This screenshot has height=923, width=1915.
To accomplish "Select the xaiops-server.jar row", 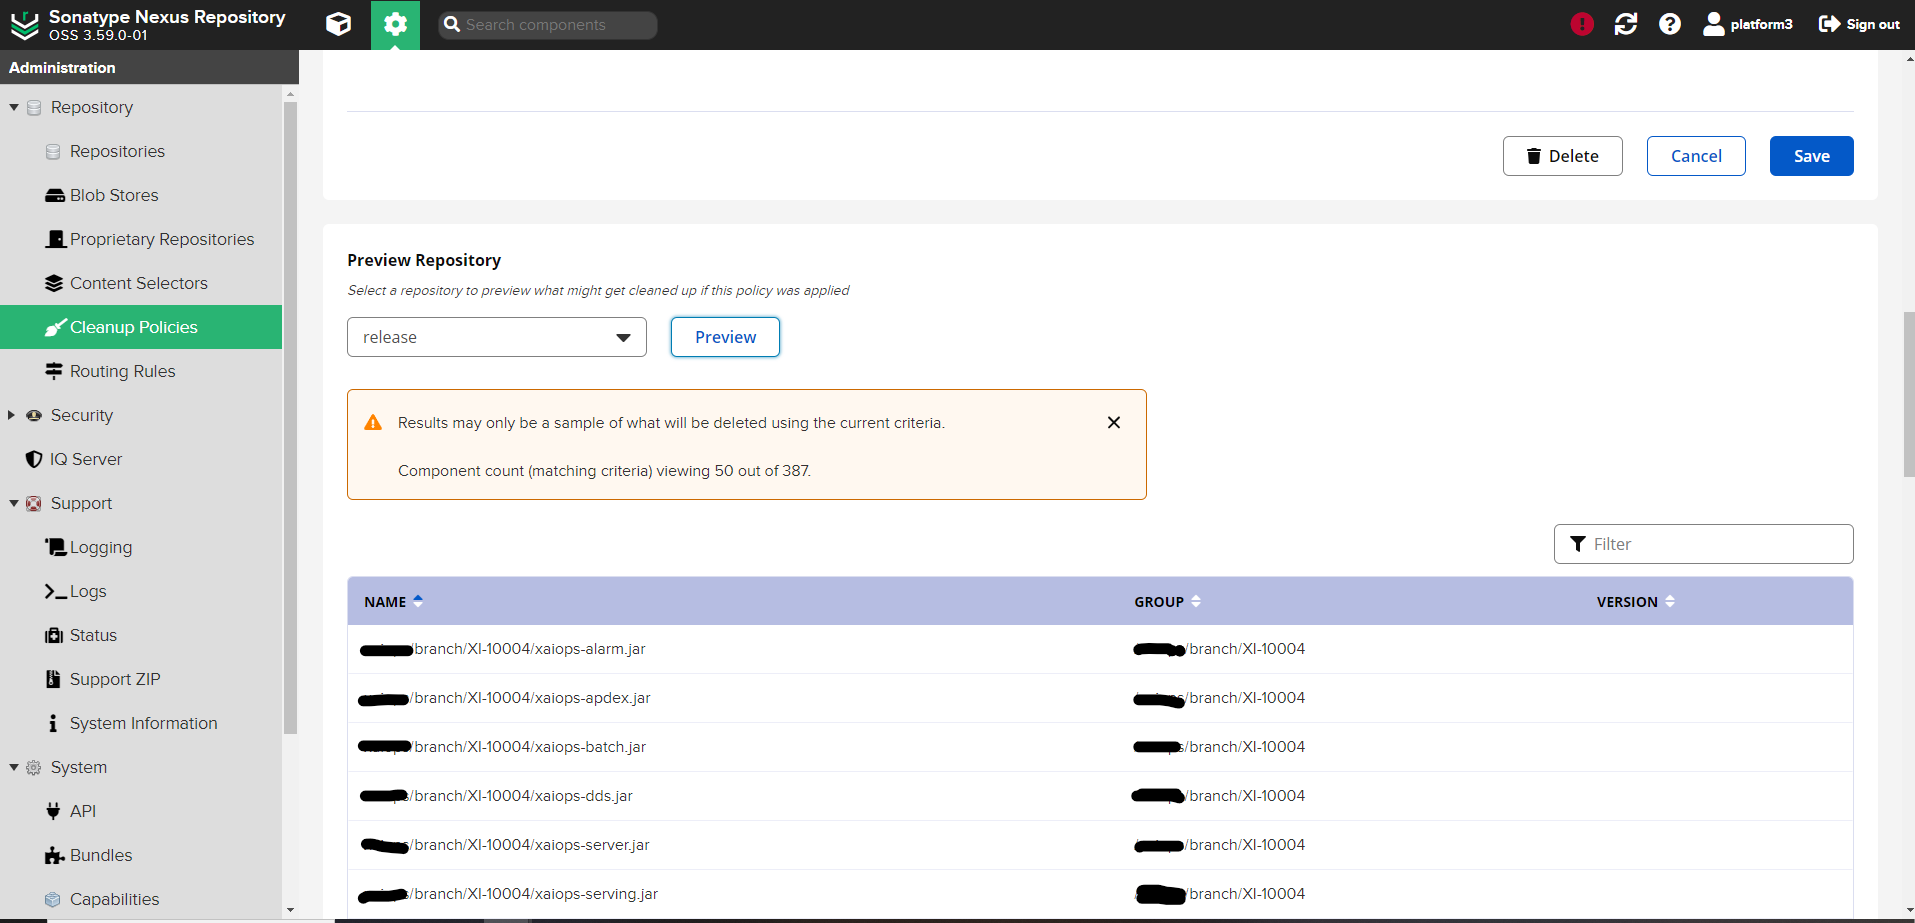I will 1100,845.
